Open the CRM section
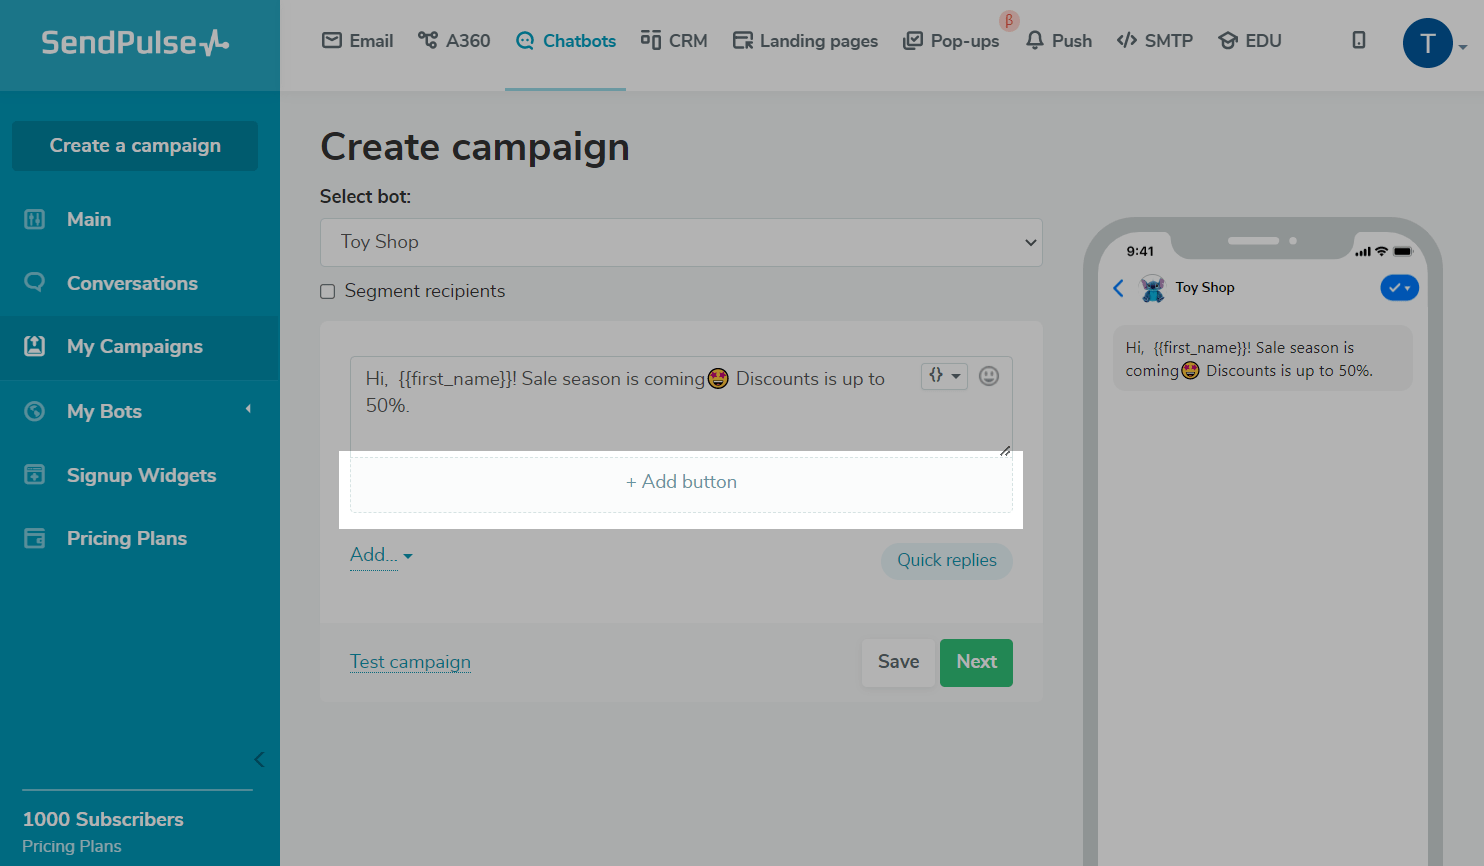Viewport: 1484px width, 866px height. [674, 41]
